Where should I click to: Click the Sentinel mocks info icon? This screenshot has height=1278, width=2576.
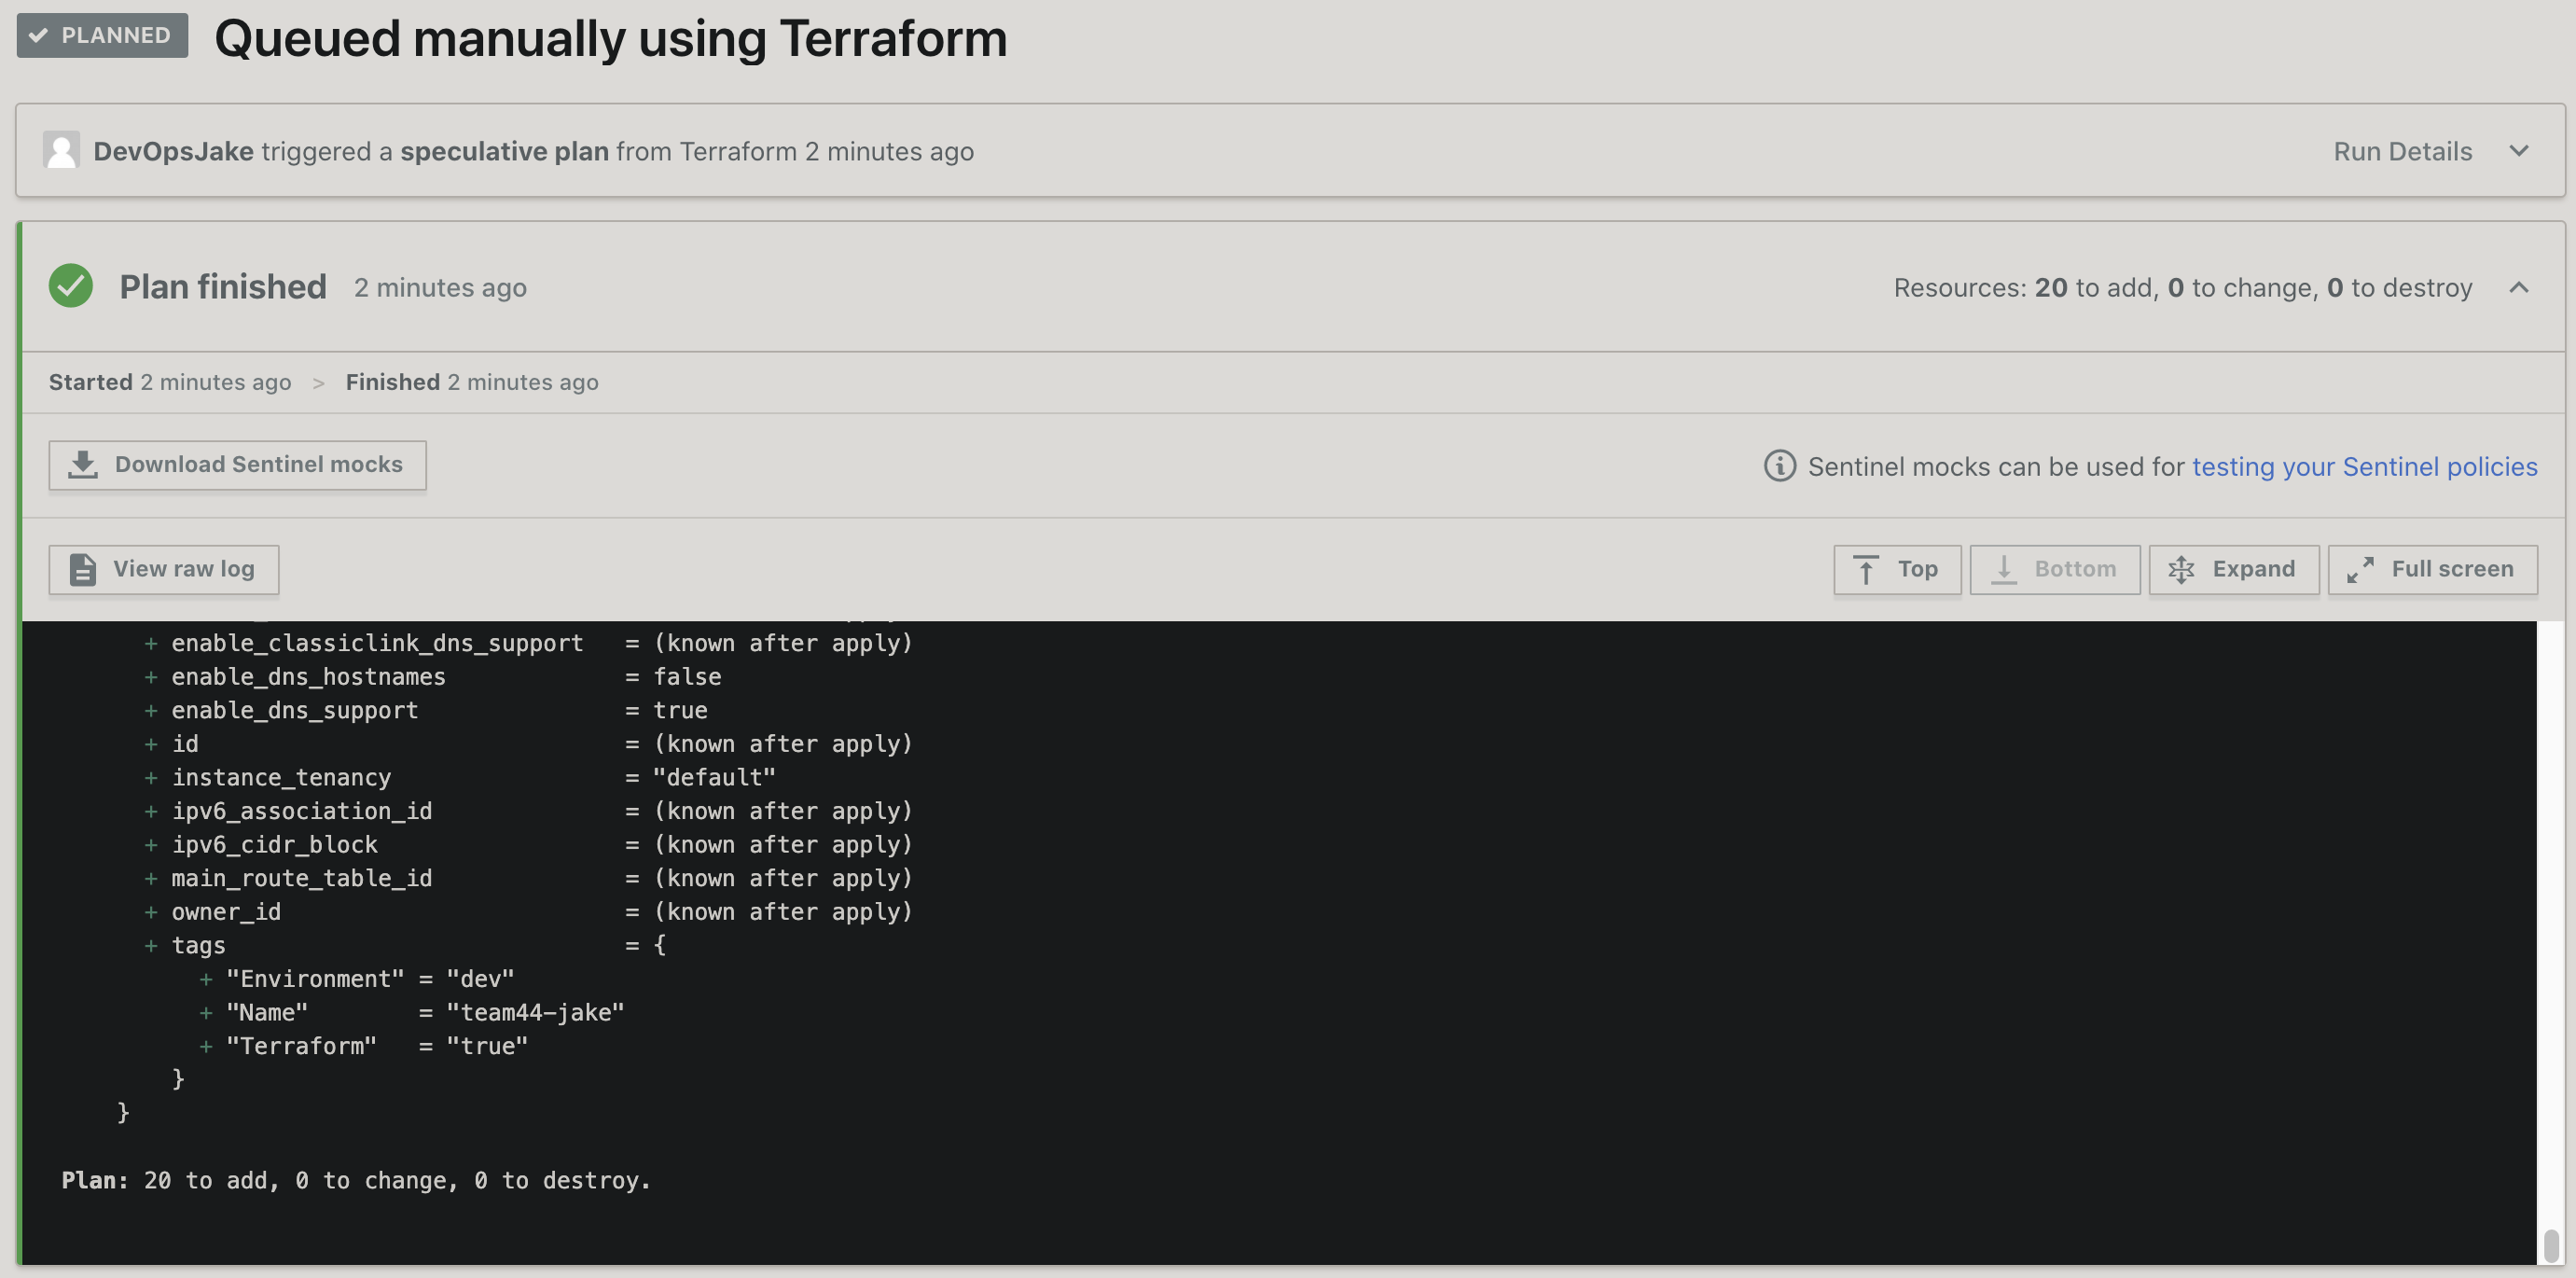[x=1779, y=466]
